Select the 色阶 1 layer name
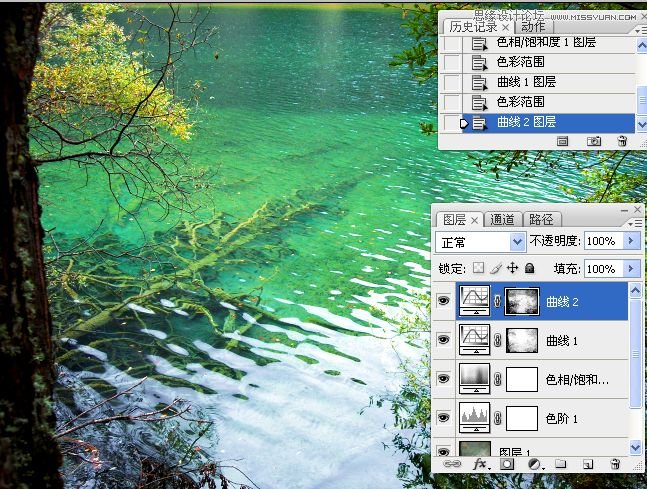The height and width of the screenshot is (489, 647). pos(562,419)
